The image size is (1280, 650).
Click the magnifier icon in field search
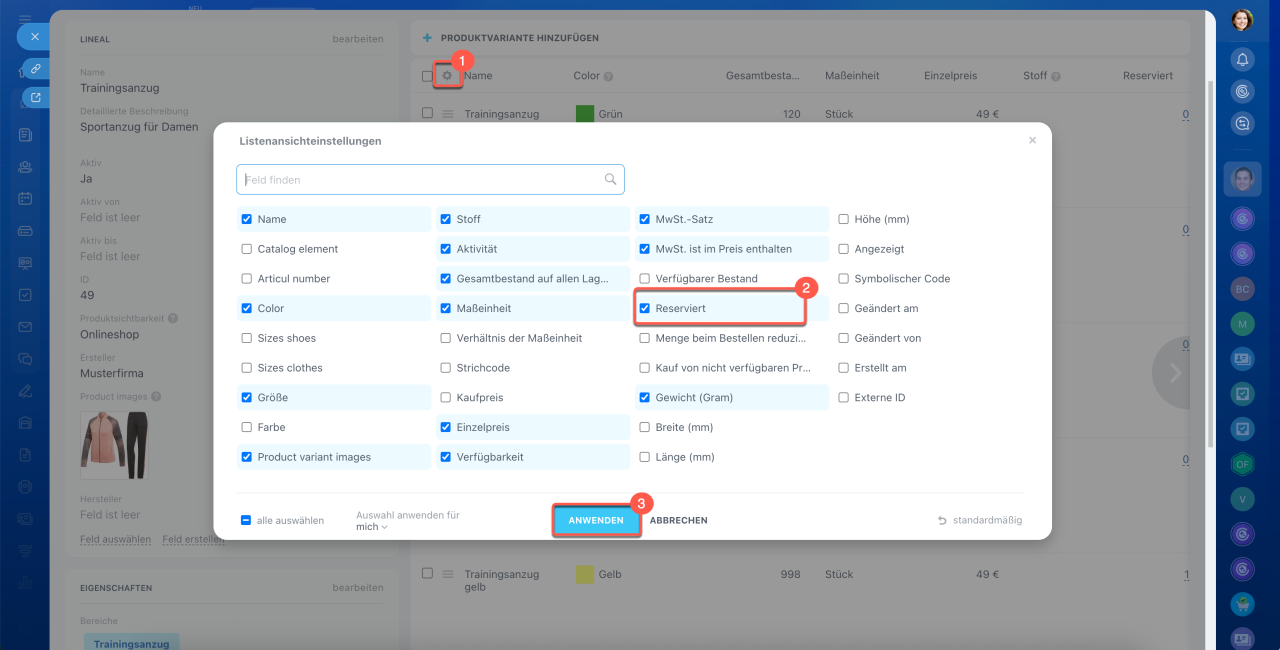610,180
